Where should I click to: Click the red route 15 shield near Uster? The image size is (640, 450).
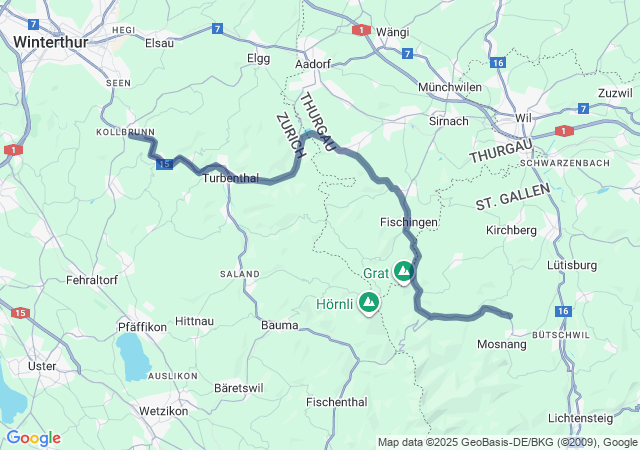click(20, 313)
